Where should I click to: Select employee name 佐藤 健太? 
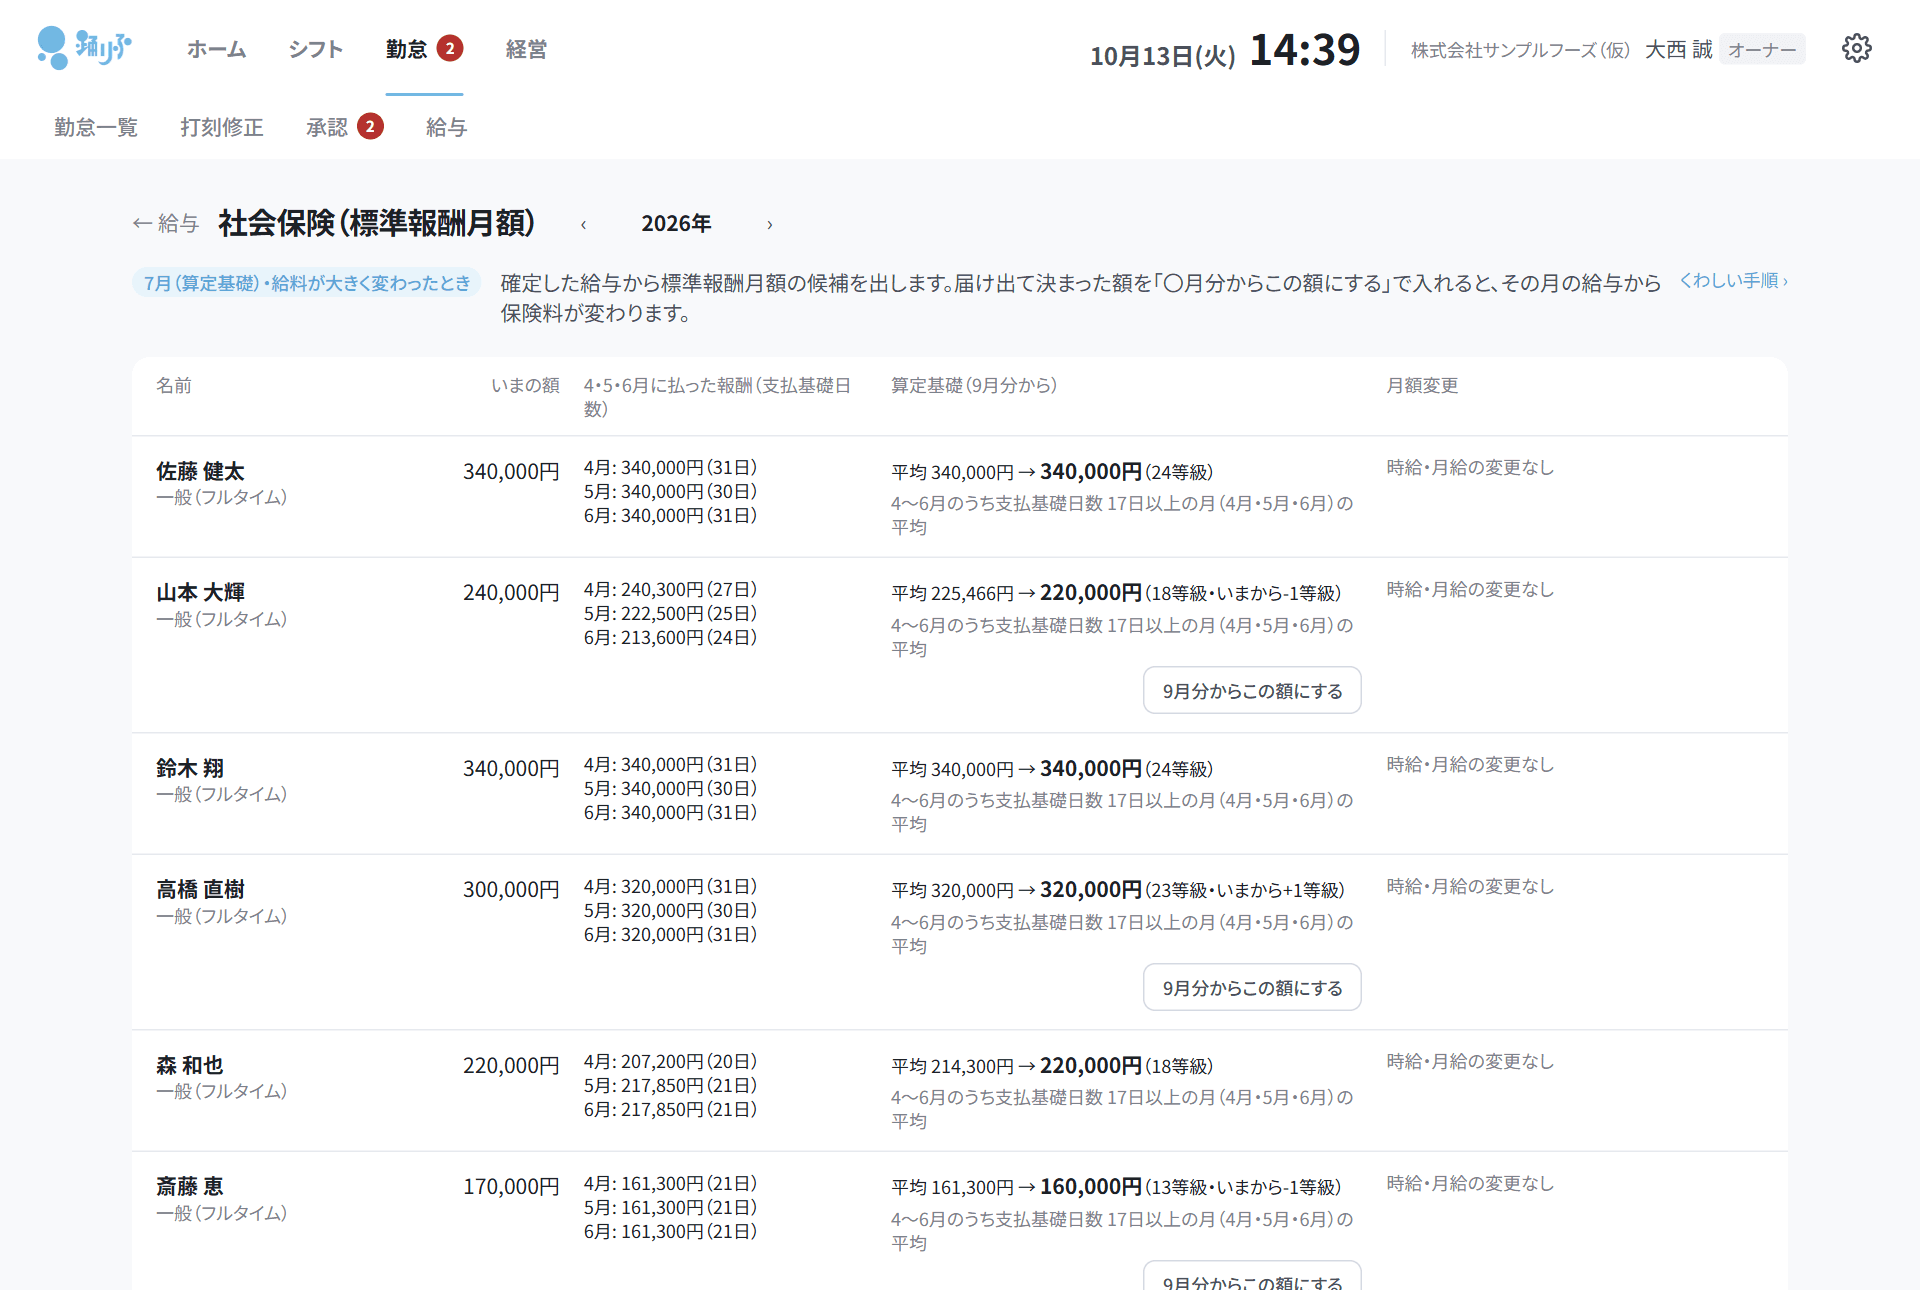tap(200, 471)
